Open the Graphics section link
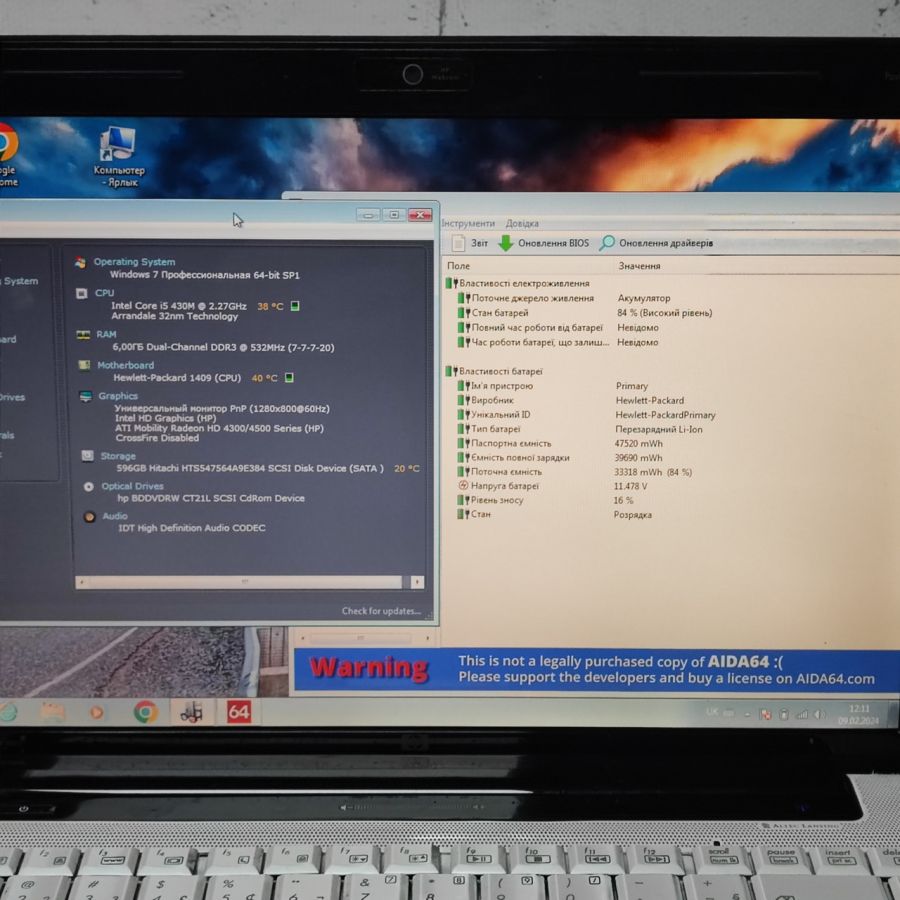 pos(118,395)
